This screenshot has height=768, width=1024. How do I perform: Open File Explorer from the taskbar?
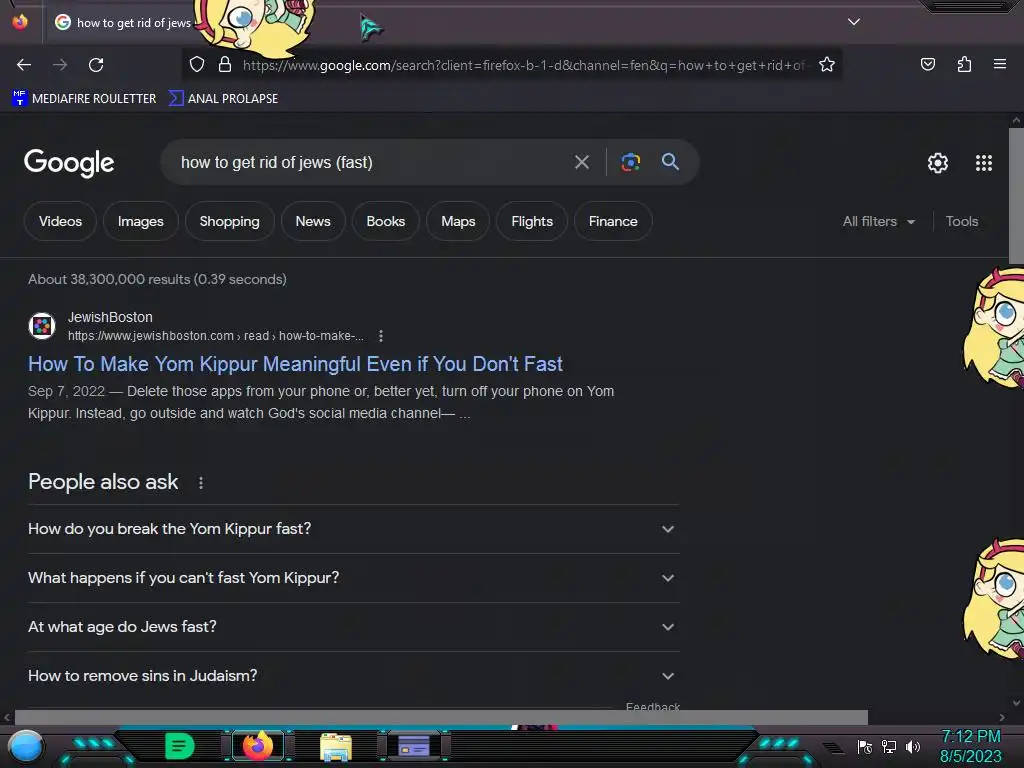pos(336,746)
